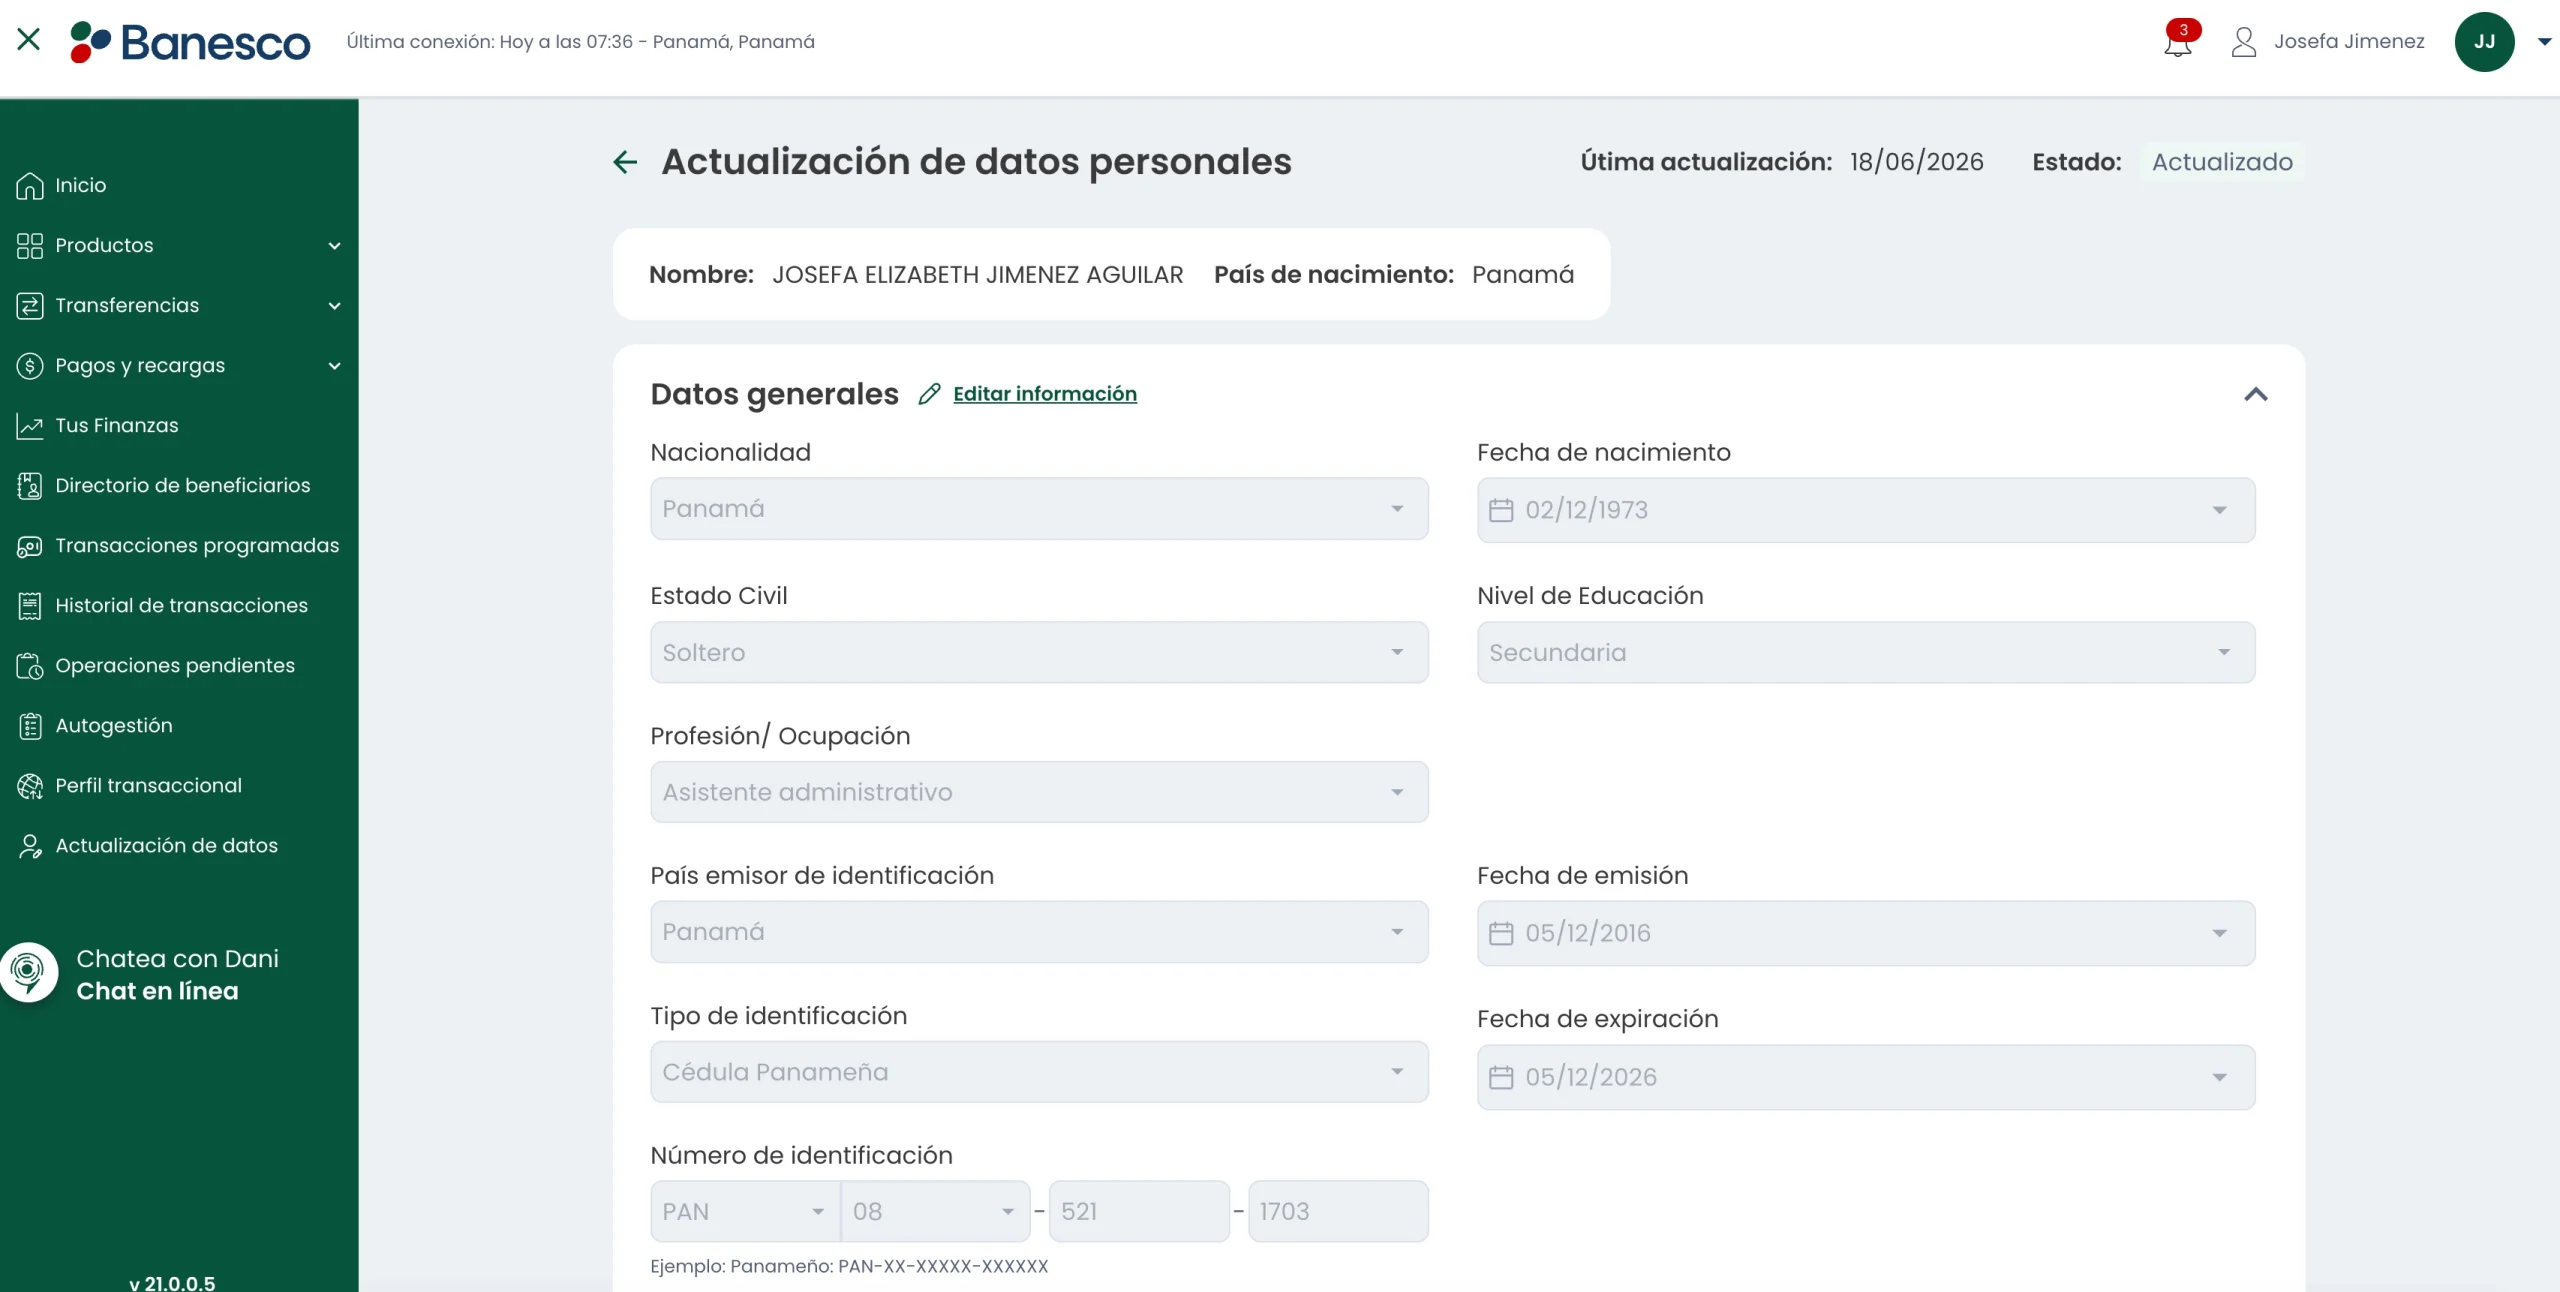Open the JJ avatar menu

point(2484,42)
